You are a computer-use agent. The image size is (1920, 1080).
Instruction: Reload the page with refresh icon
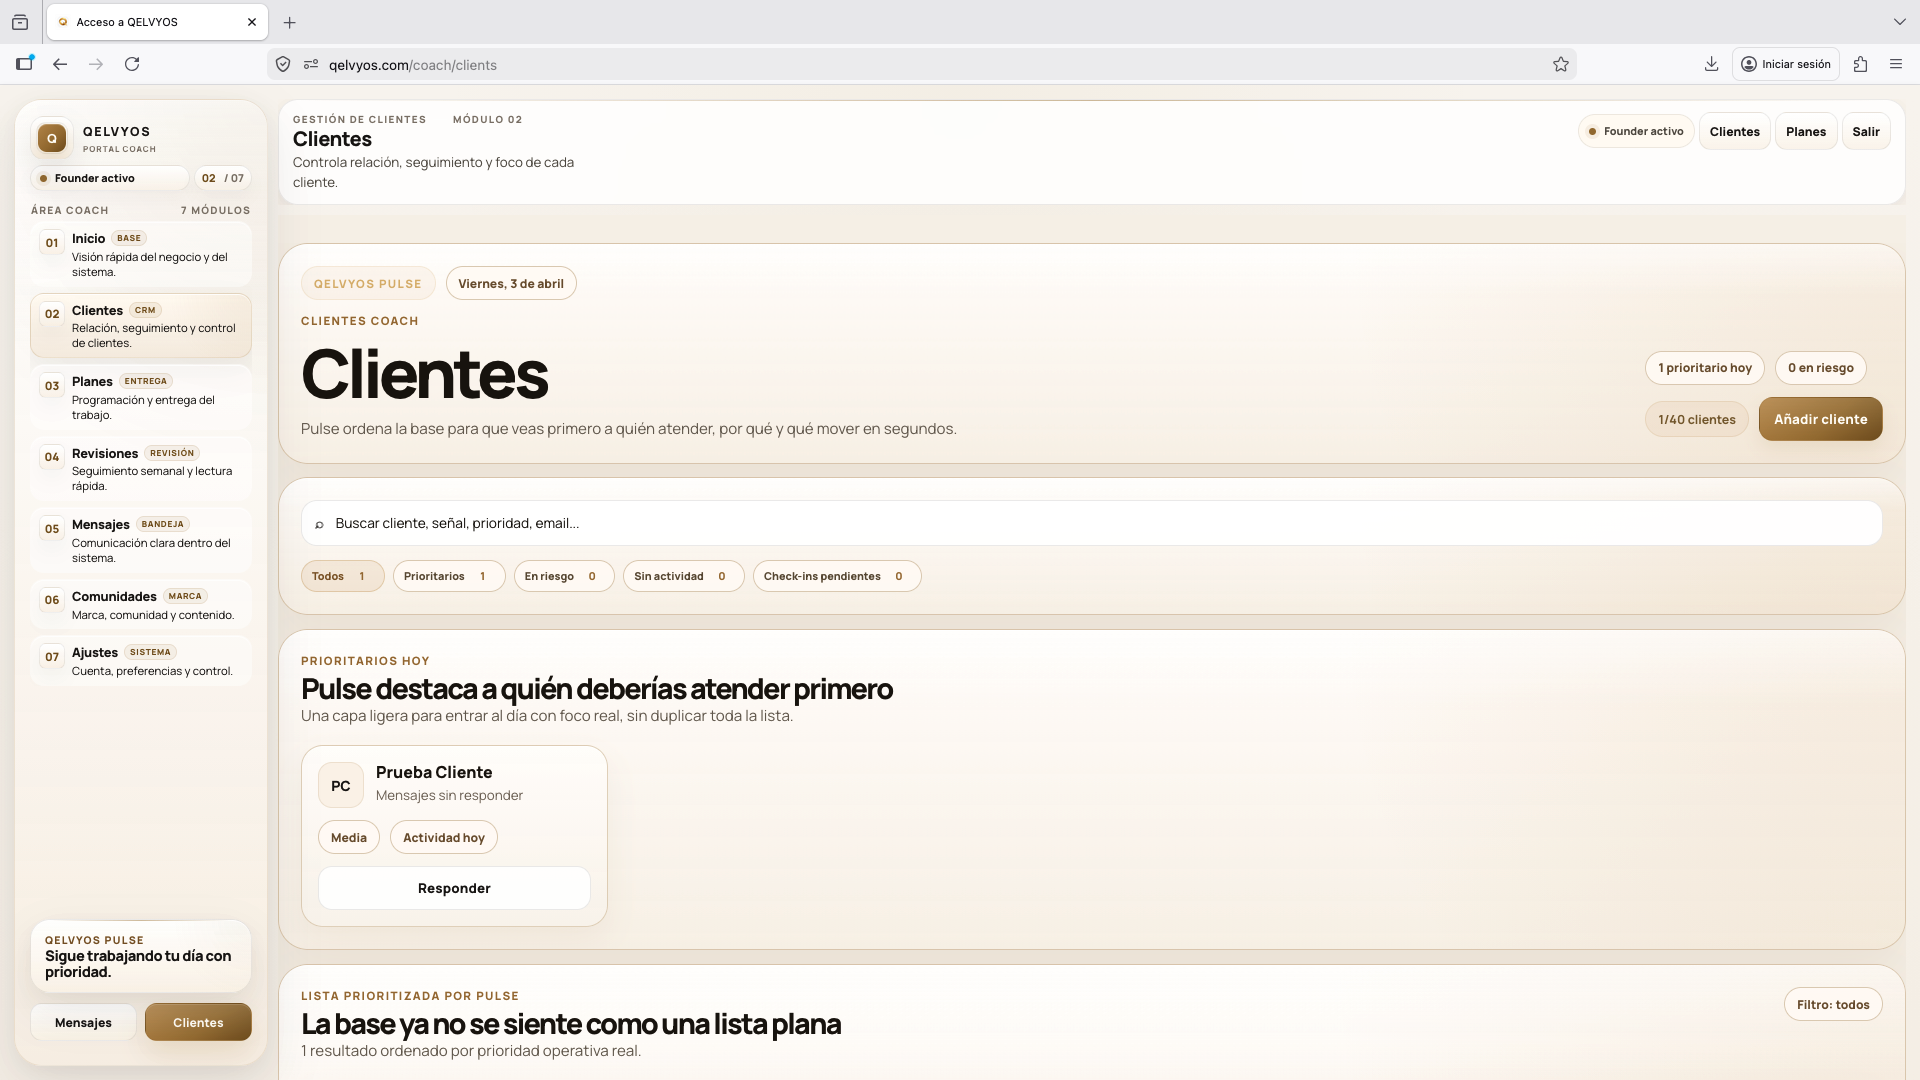[132, 64]
